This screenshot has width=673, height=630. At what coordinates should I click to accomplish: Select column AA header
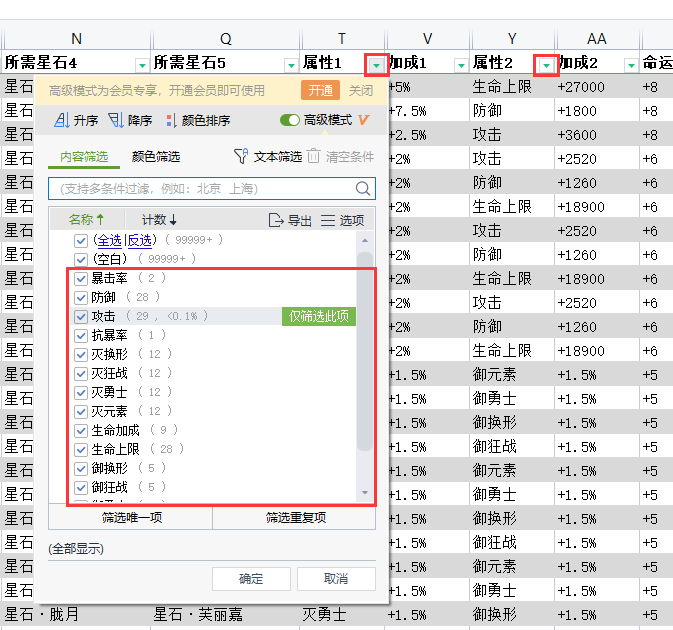597,39
